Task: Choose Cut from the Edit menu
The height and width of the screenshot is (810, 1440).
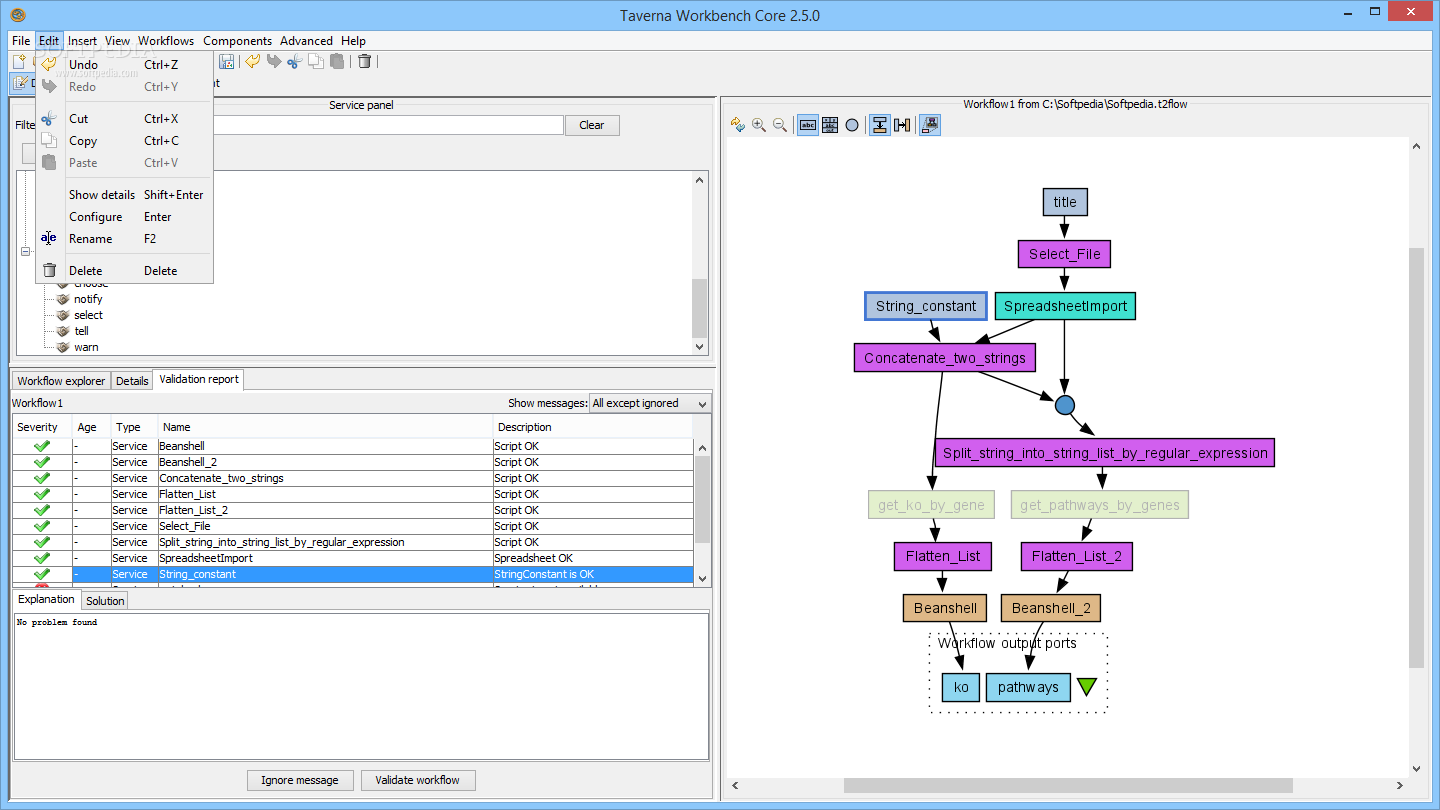Action: [x=124, y=118]
